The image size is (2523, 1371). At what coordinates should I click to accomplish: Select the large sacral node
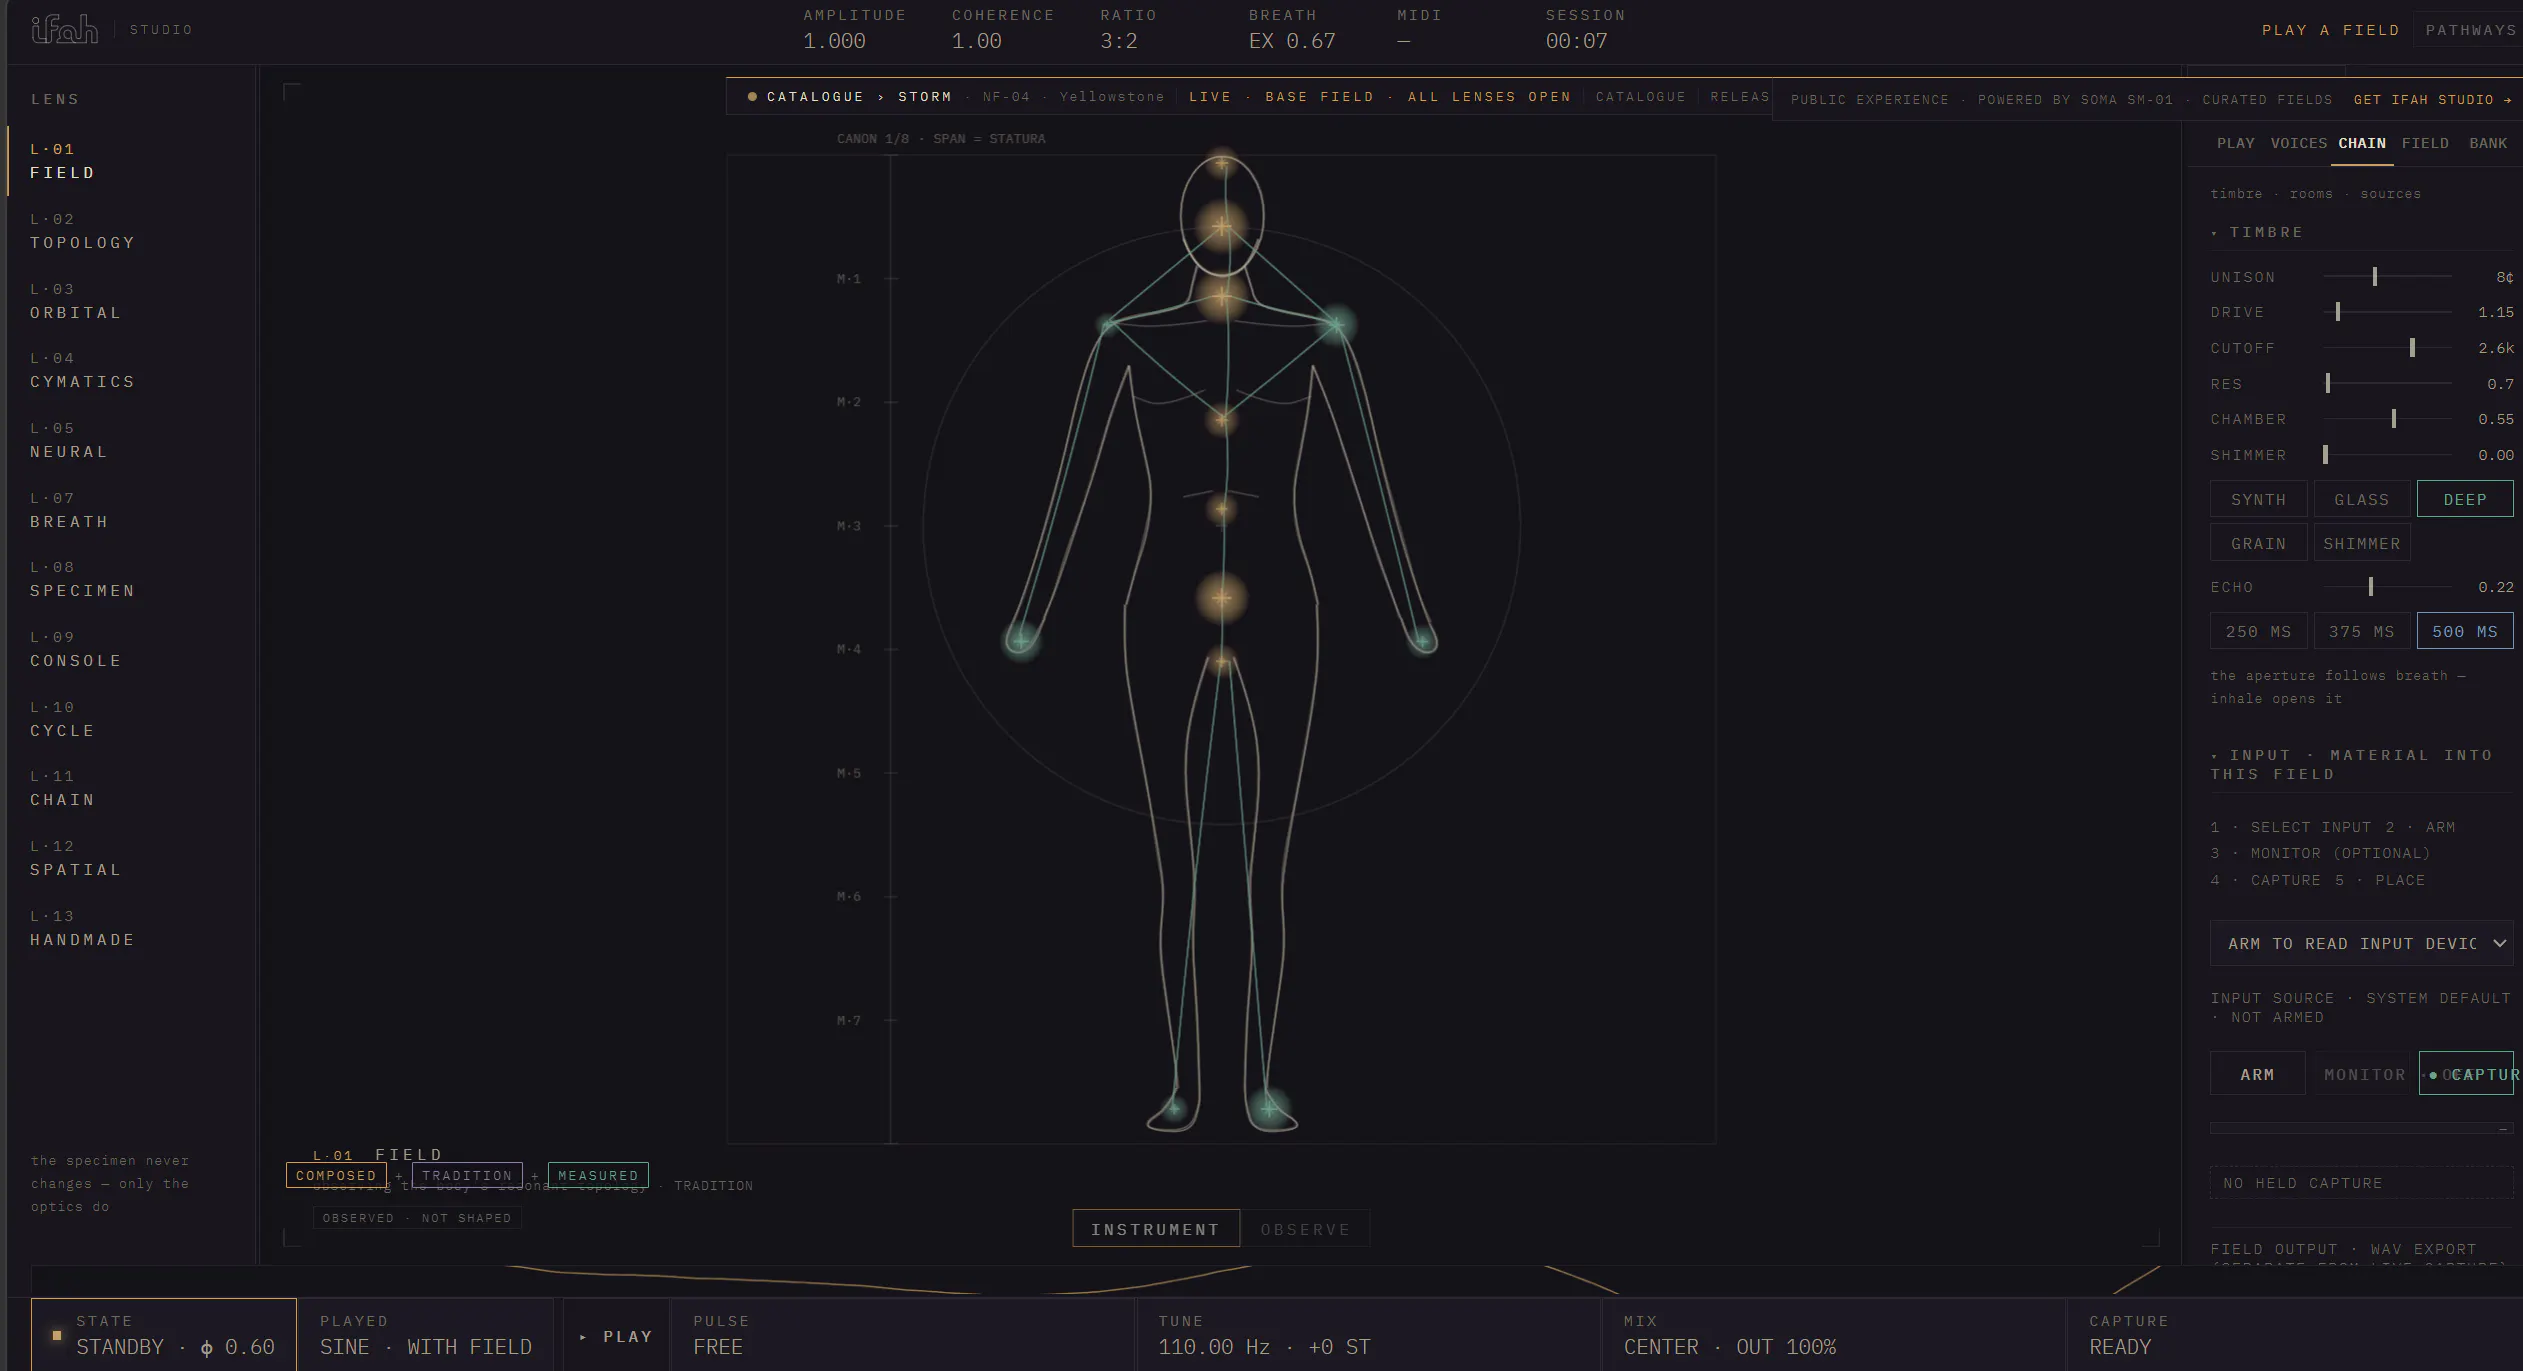pyautogui.click(x=1222, y=598)
